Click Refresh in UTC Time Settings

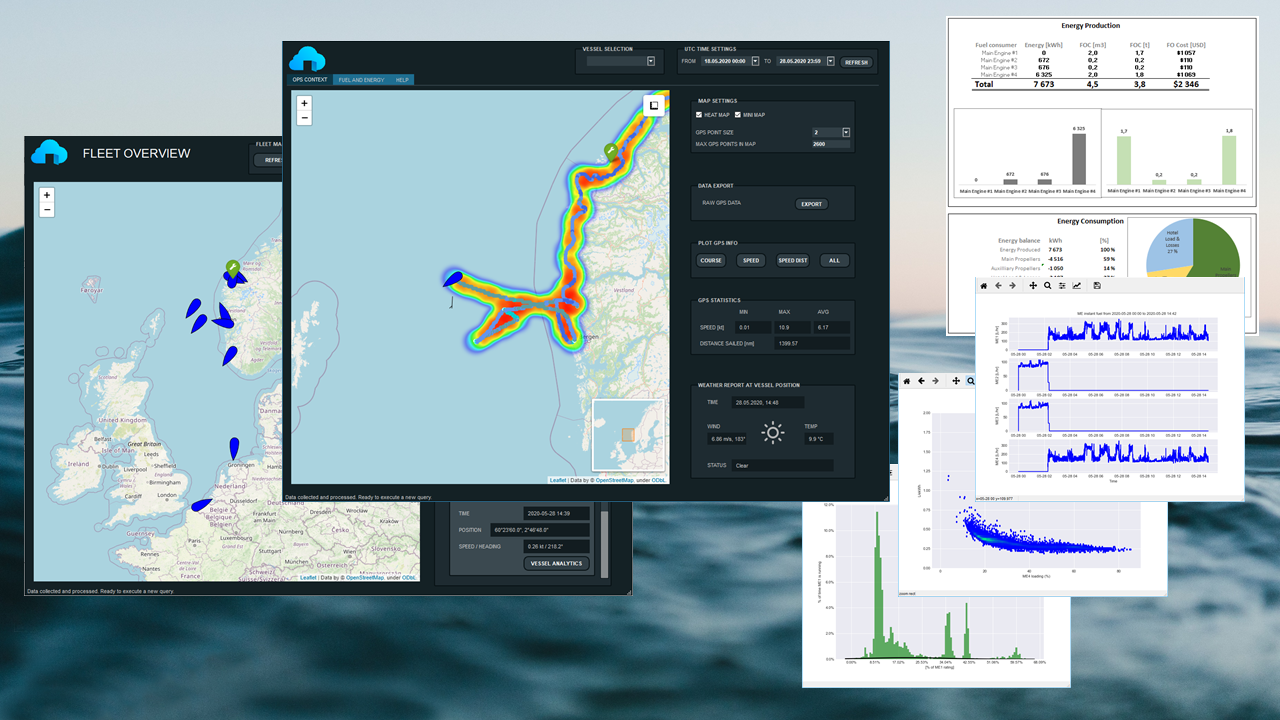coord(857,62)
